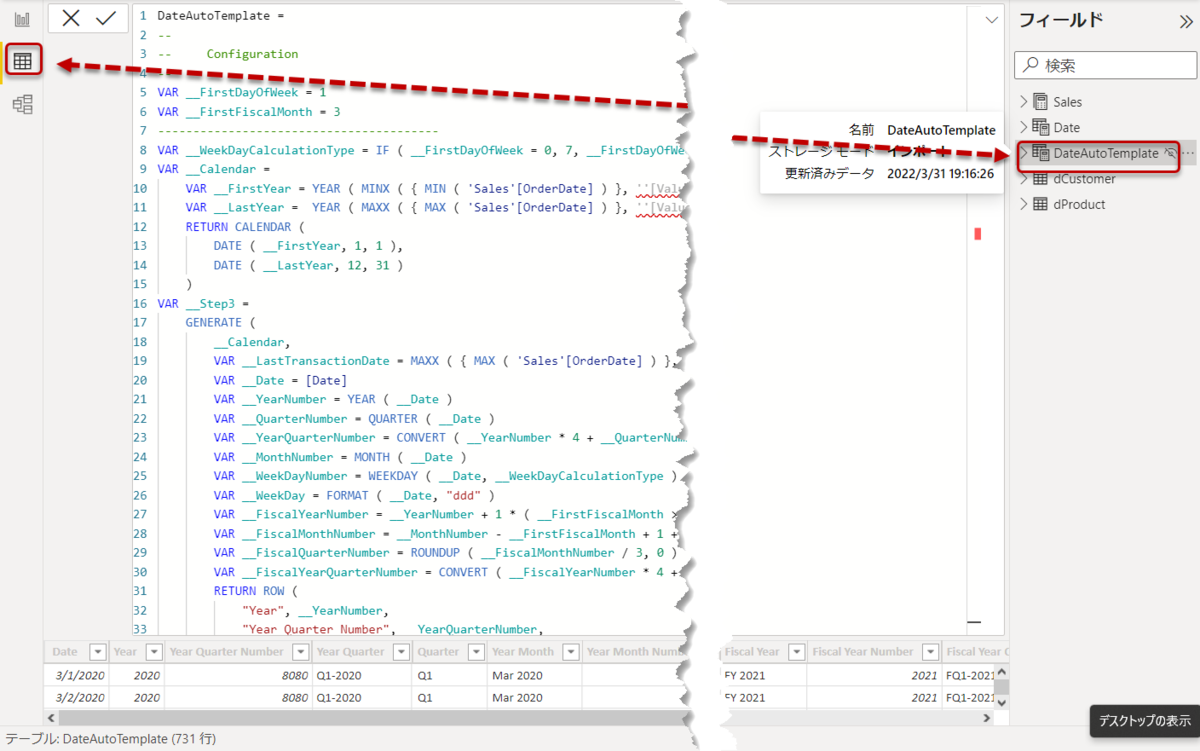Screen dimensions: 1200x751
Task: Open the Year Month column dropdown
Action: pyautogui.click(x=570, y=652)
